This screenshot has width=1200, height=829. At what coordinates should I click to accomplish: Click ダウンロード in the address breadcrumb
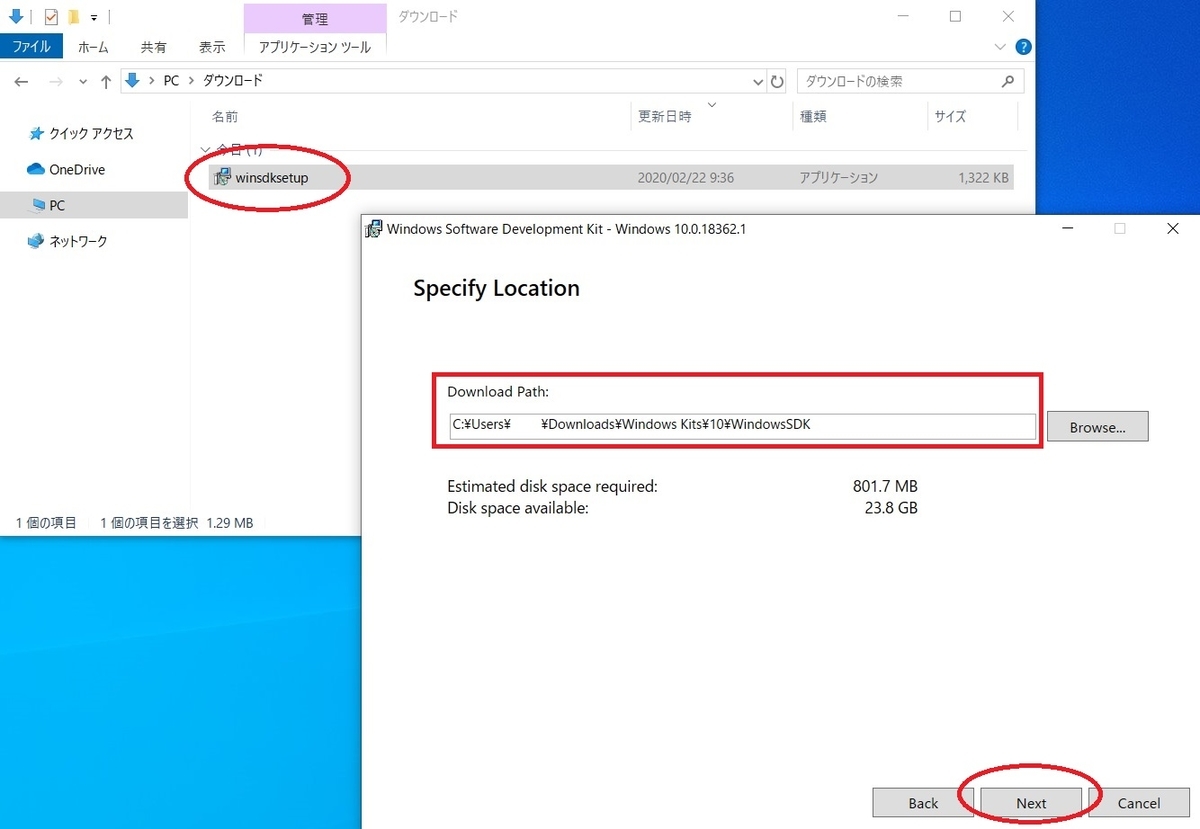tap(232, 81)
